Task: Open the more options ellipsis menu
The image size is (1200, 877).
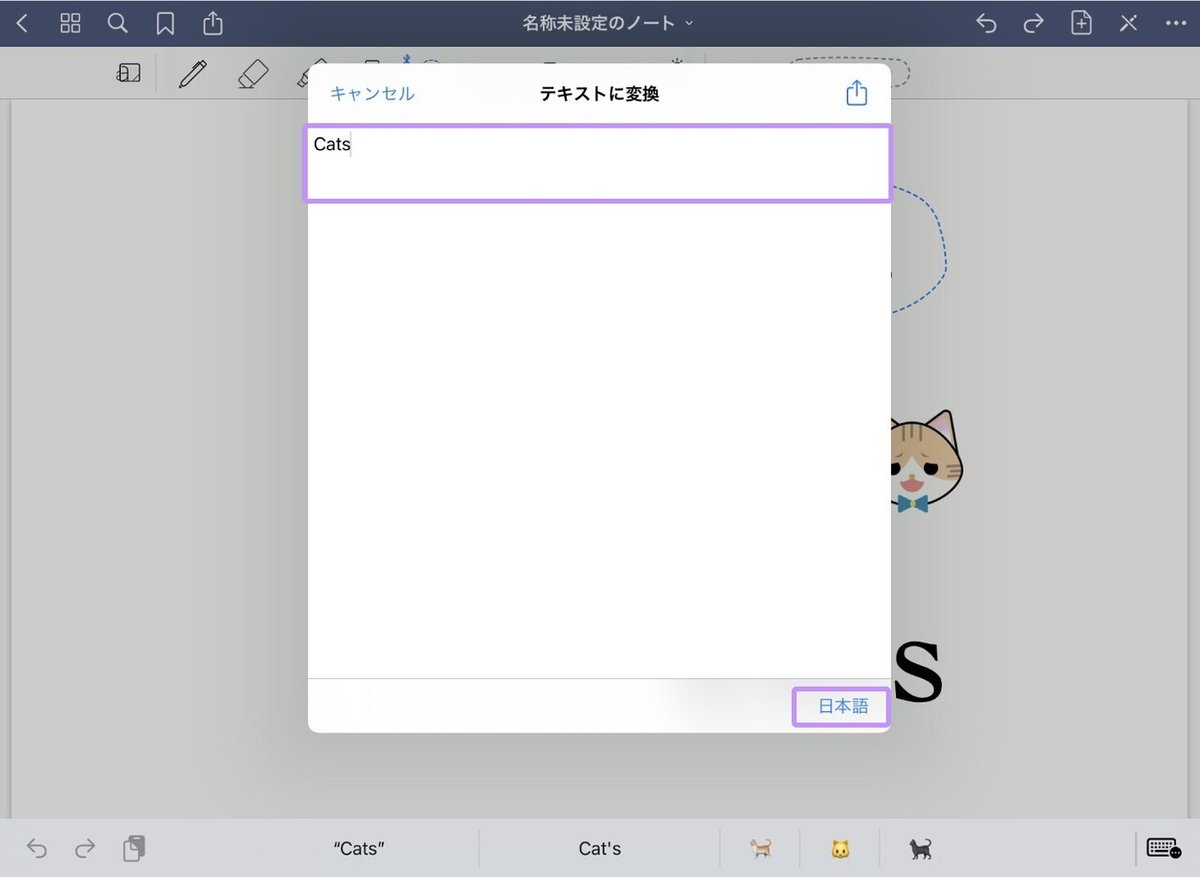Action: (1176, 22)
